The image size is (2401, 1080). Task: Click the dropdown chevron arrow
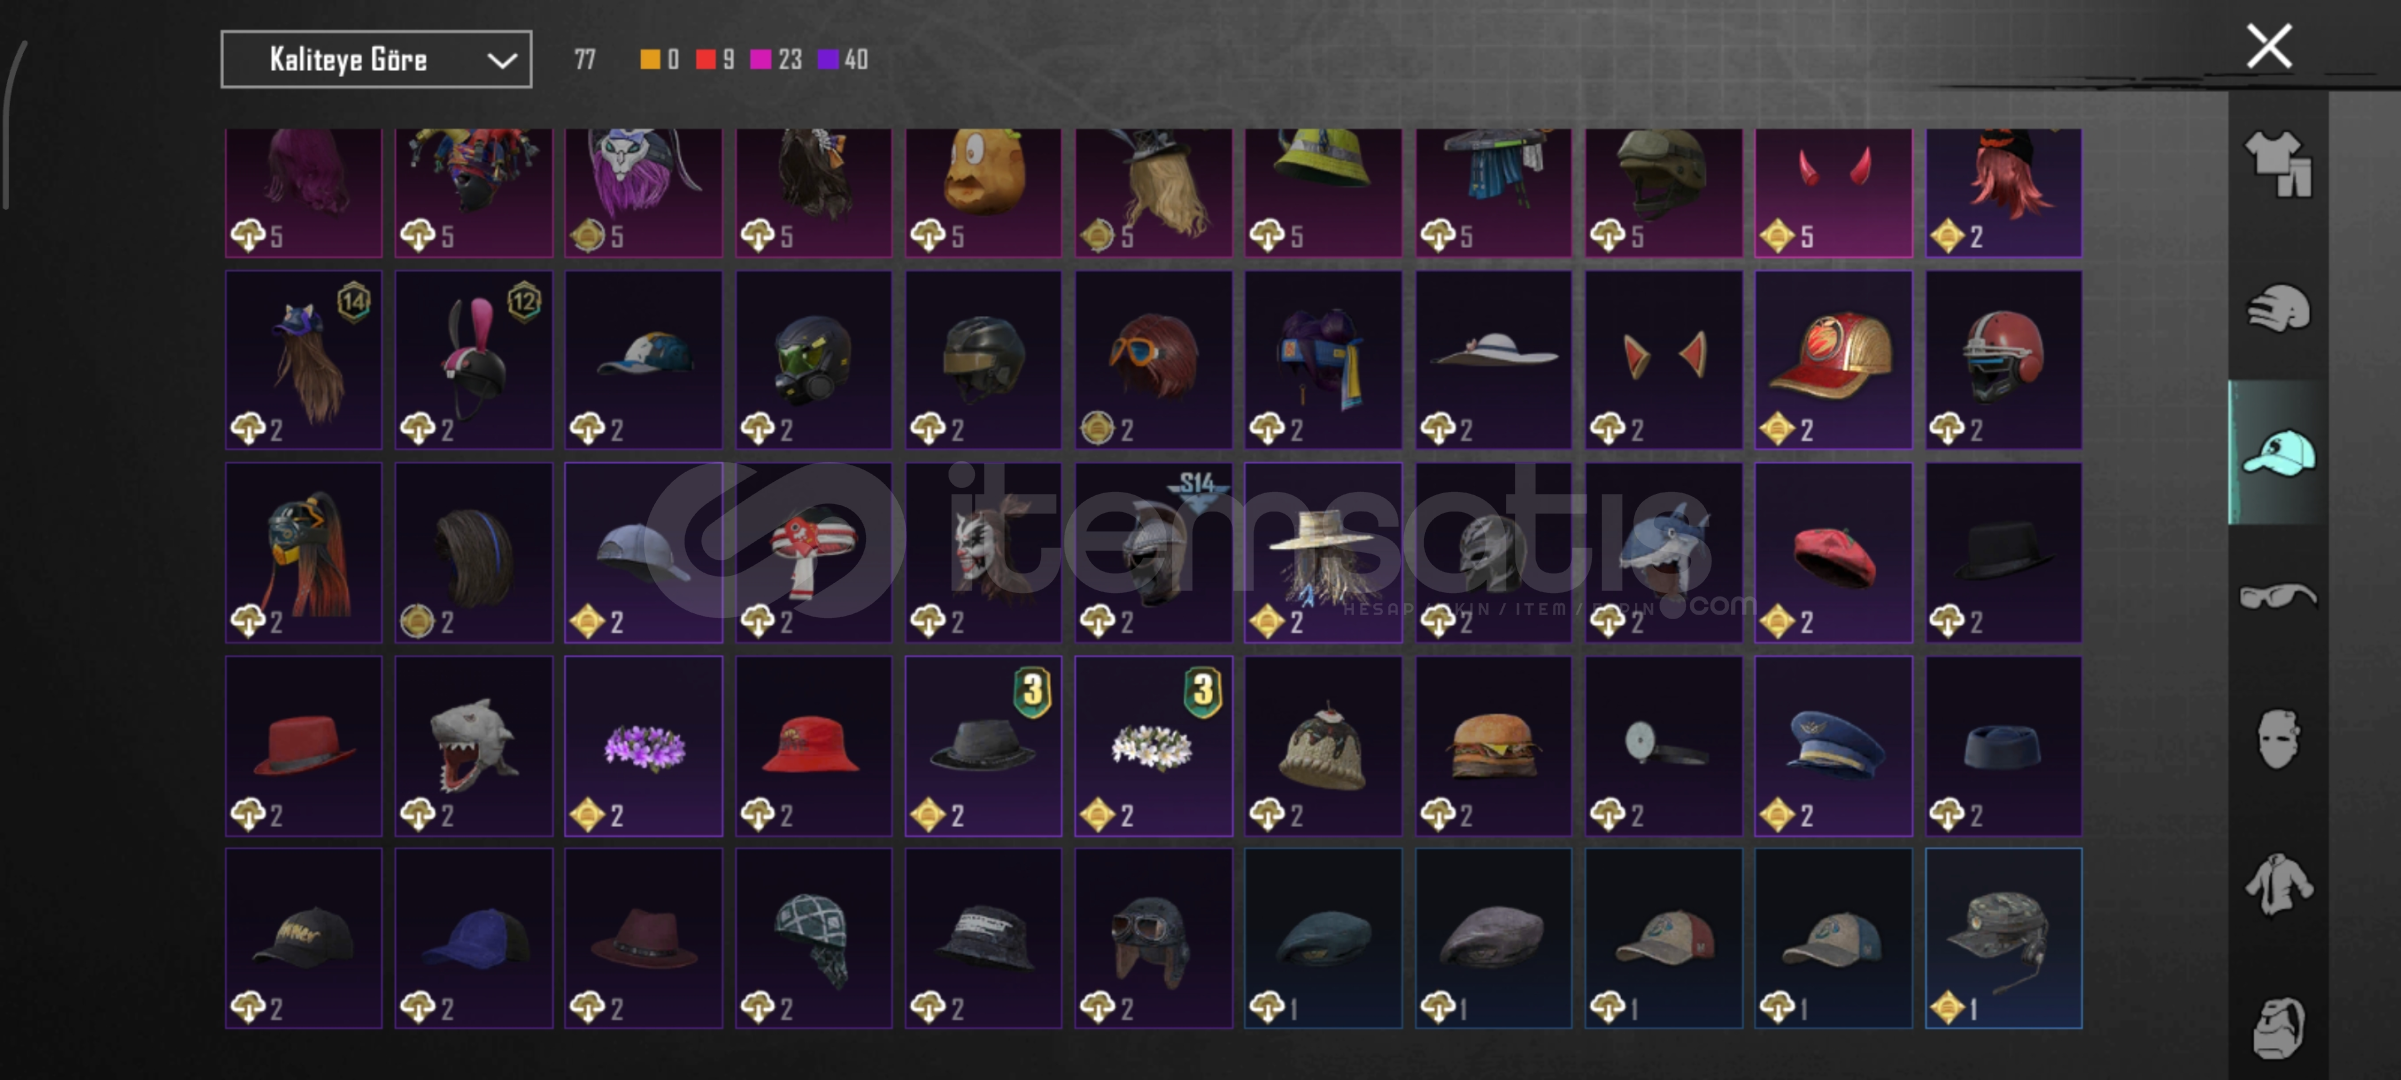pyautogui.click(x=502, y=61)
